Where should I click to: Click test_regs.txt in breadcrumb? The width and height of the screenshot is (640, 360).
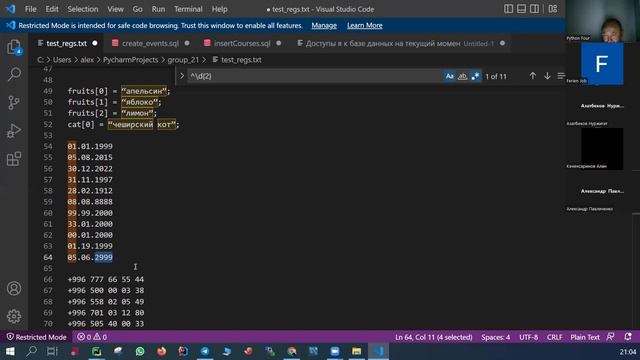pos(241,60)
